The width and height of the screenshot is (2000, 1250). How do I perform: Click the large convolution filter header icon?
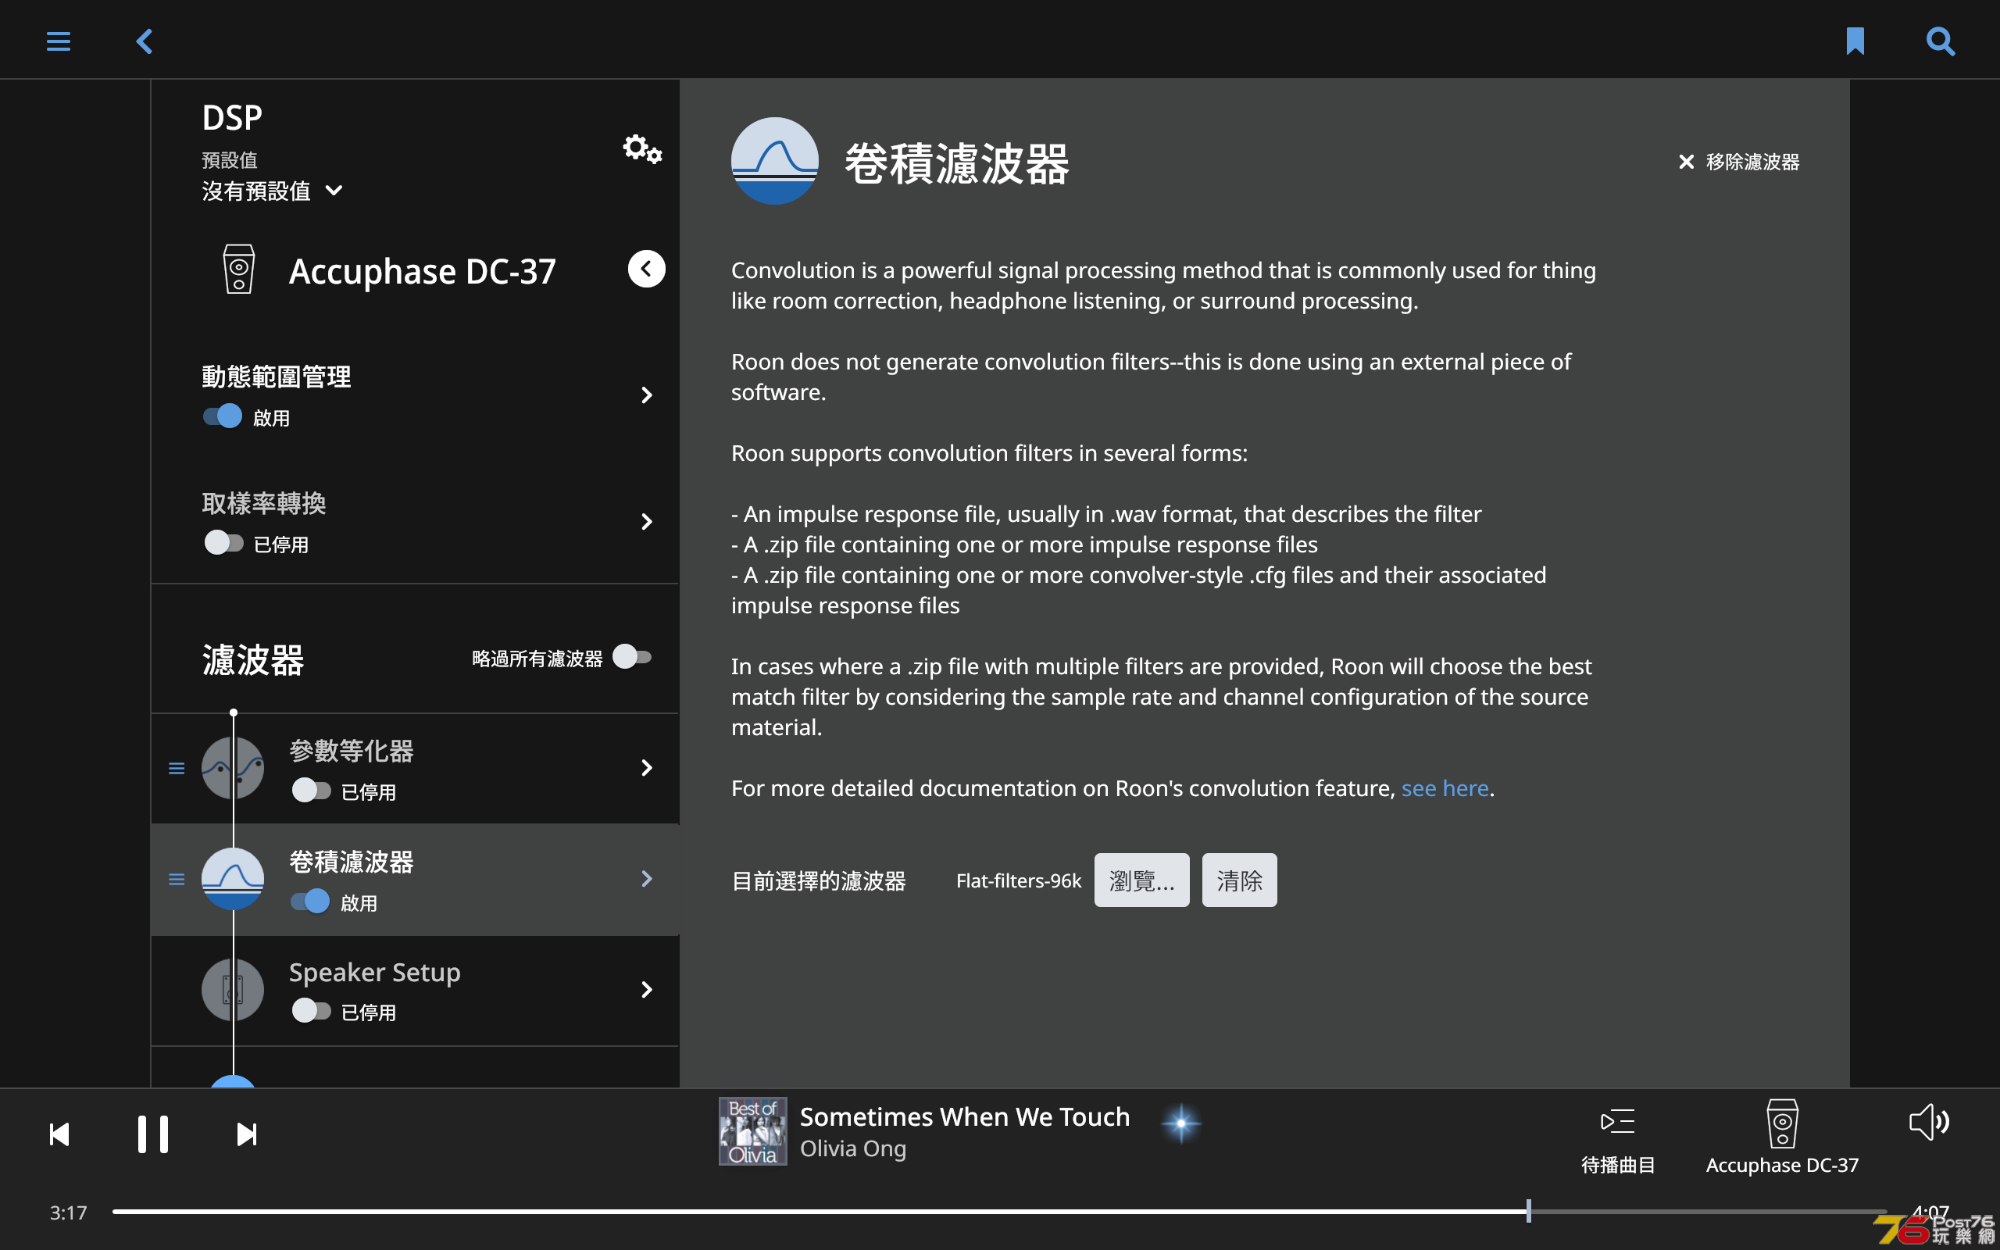coord(775,161)
